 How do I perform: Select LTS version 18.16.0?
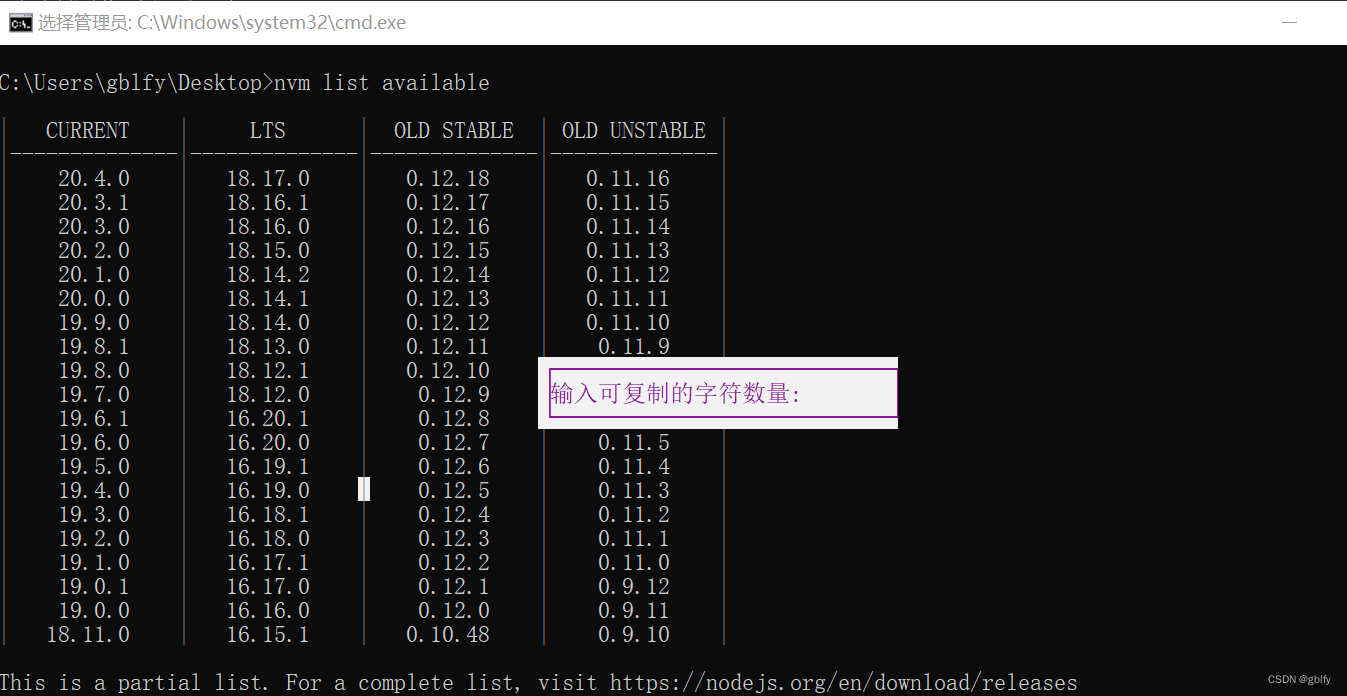[268, 227]
